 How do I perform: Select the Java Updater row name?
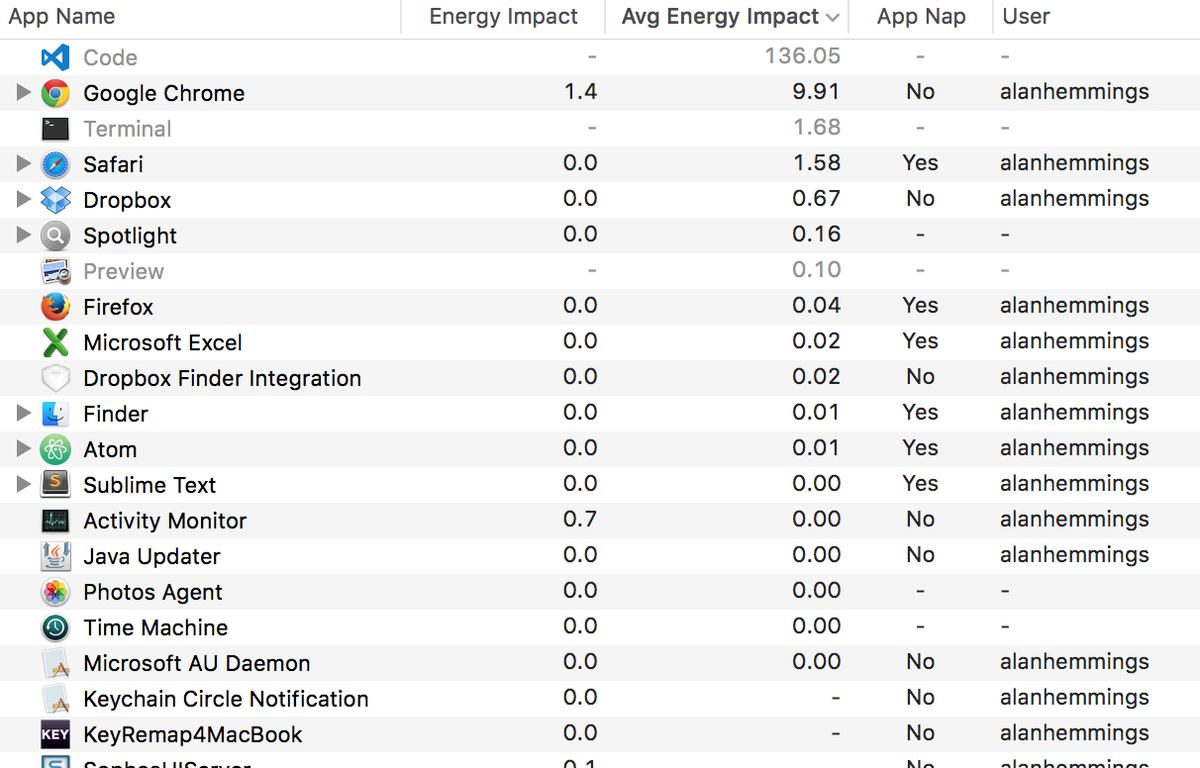152,557
